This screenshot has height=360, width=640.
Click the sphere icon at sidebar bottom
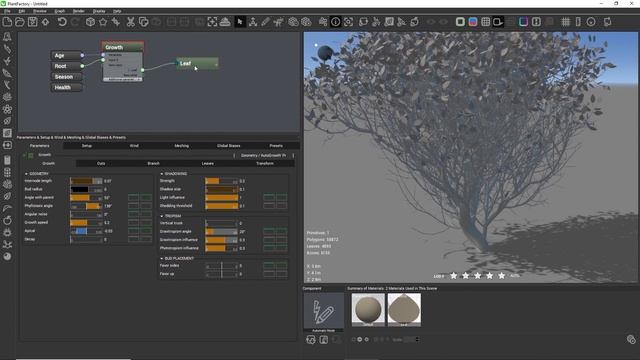pyautogui.click(x=7, y=256)
